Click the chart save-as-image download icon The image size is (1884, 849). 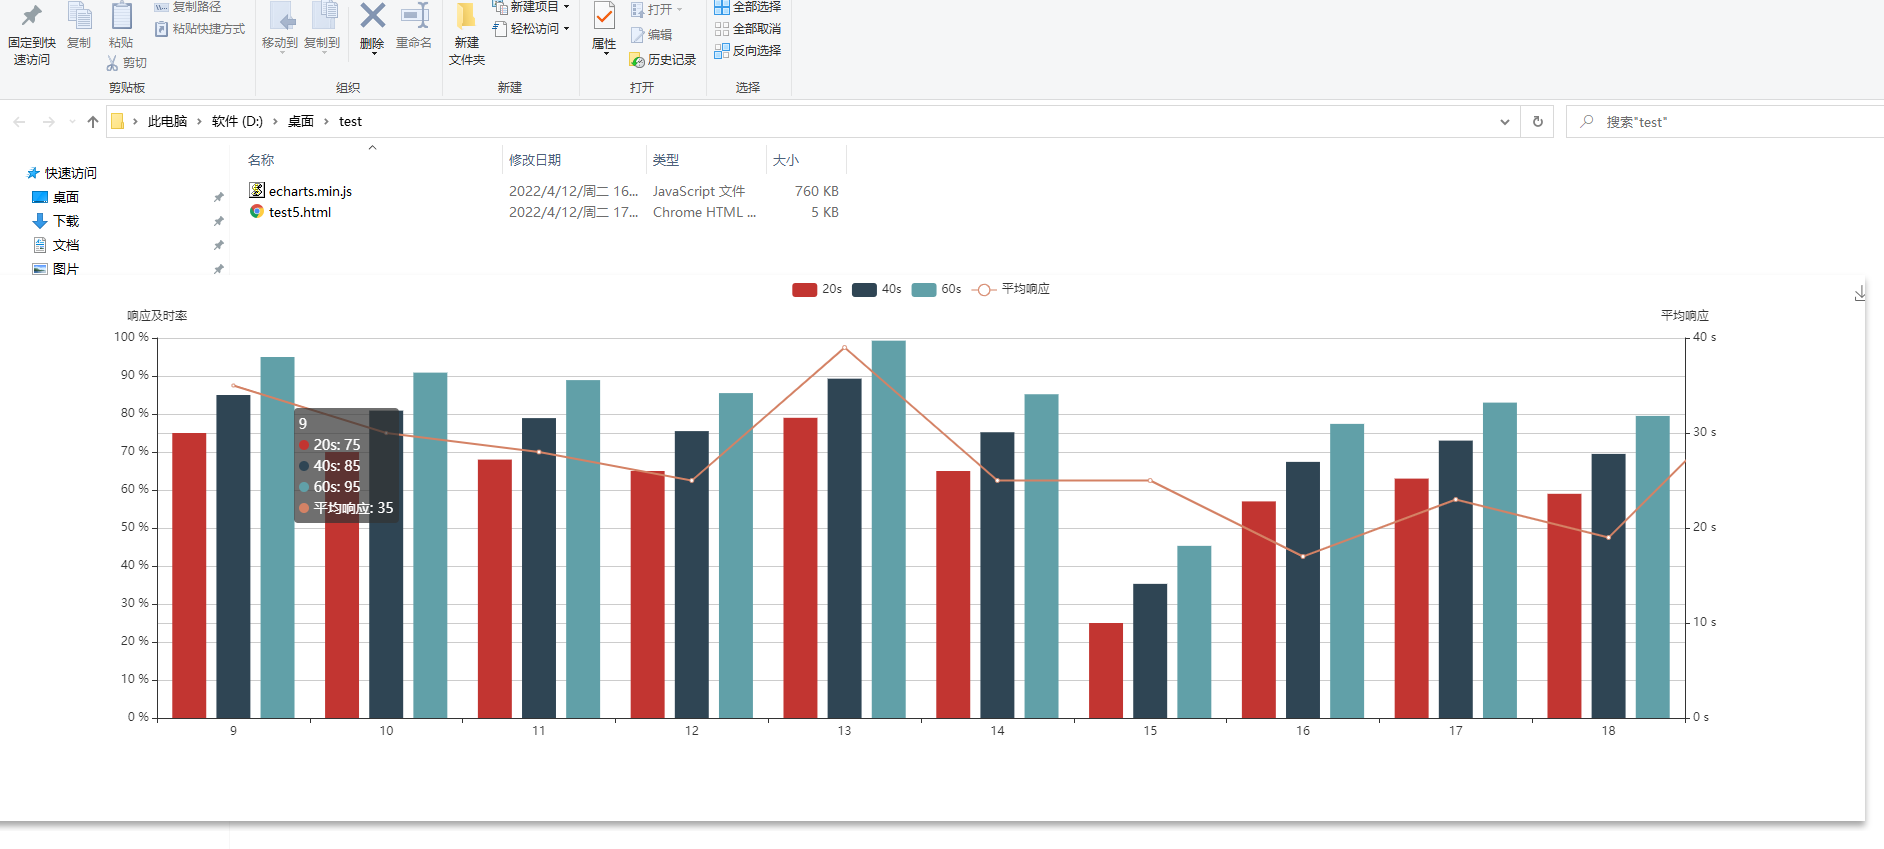[x=1860, y=293]
